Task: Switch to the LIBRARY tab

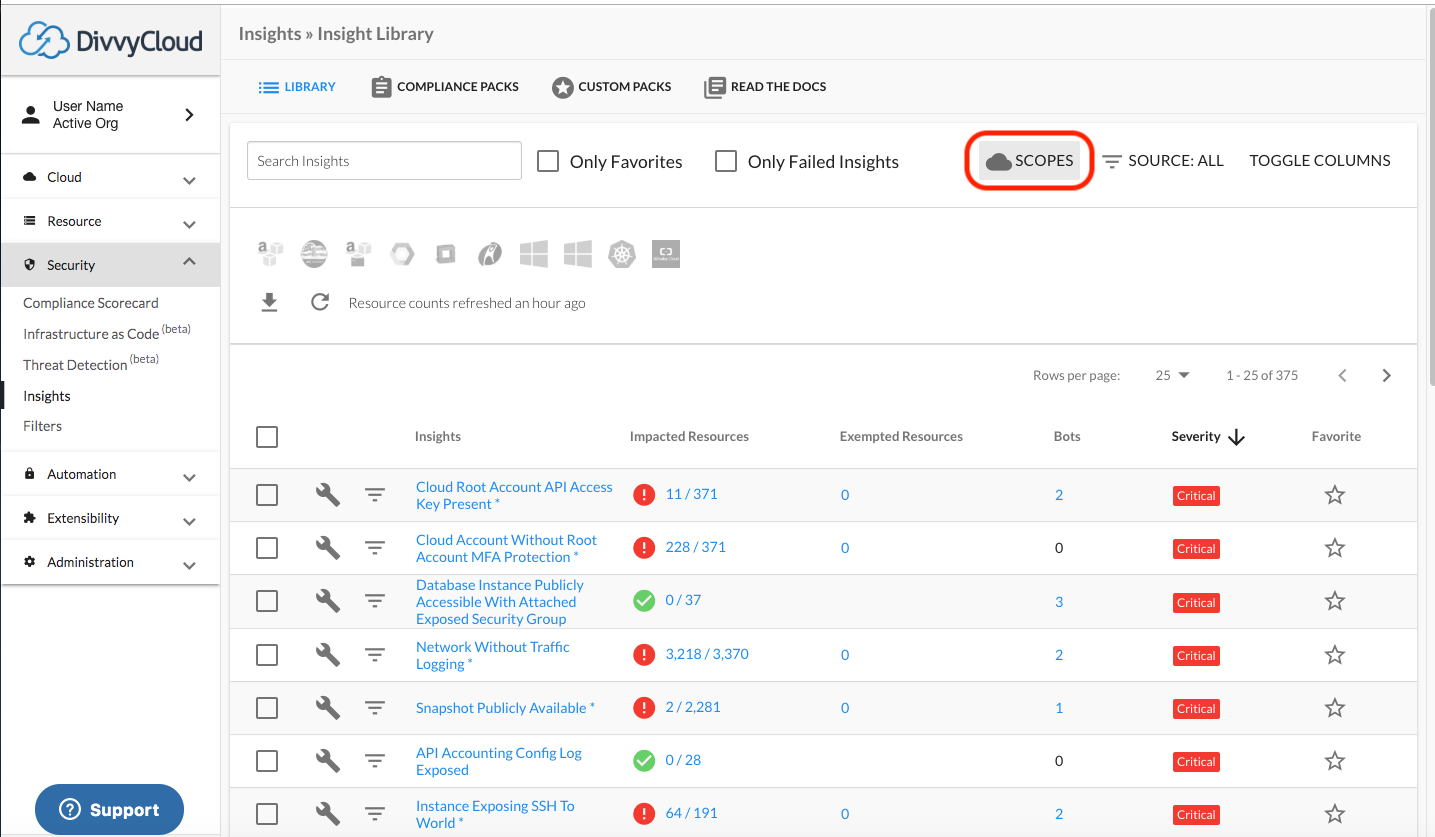Action: pos(297,87)
